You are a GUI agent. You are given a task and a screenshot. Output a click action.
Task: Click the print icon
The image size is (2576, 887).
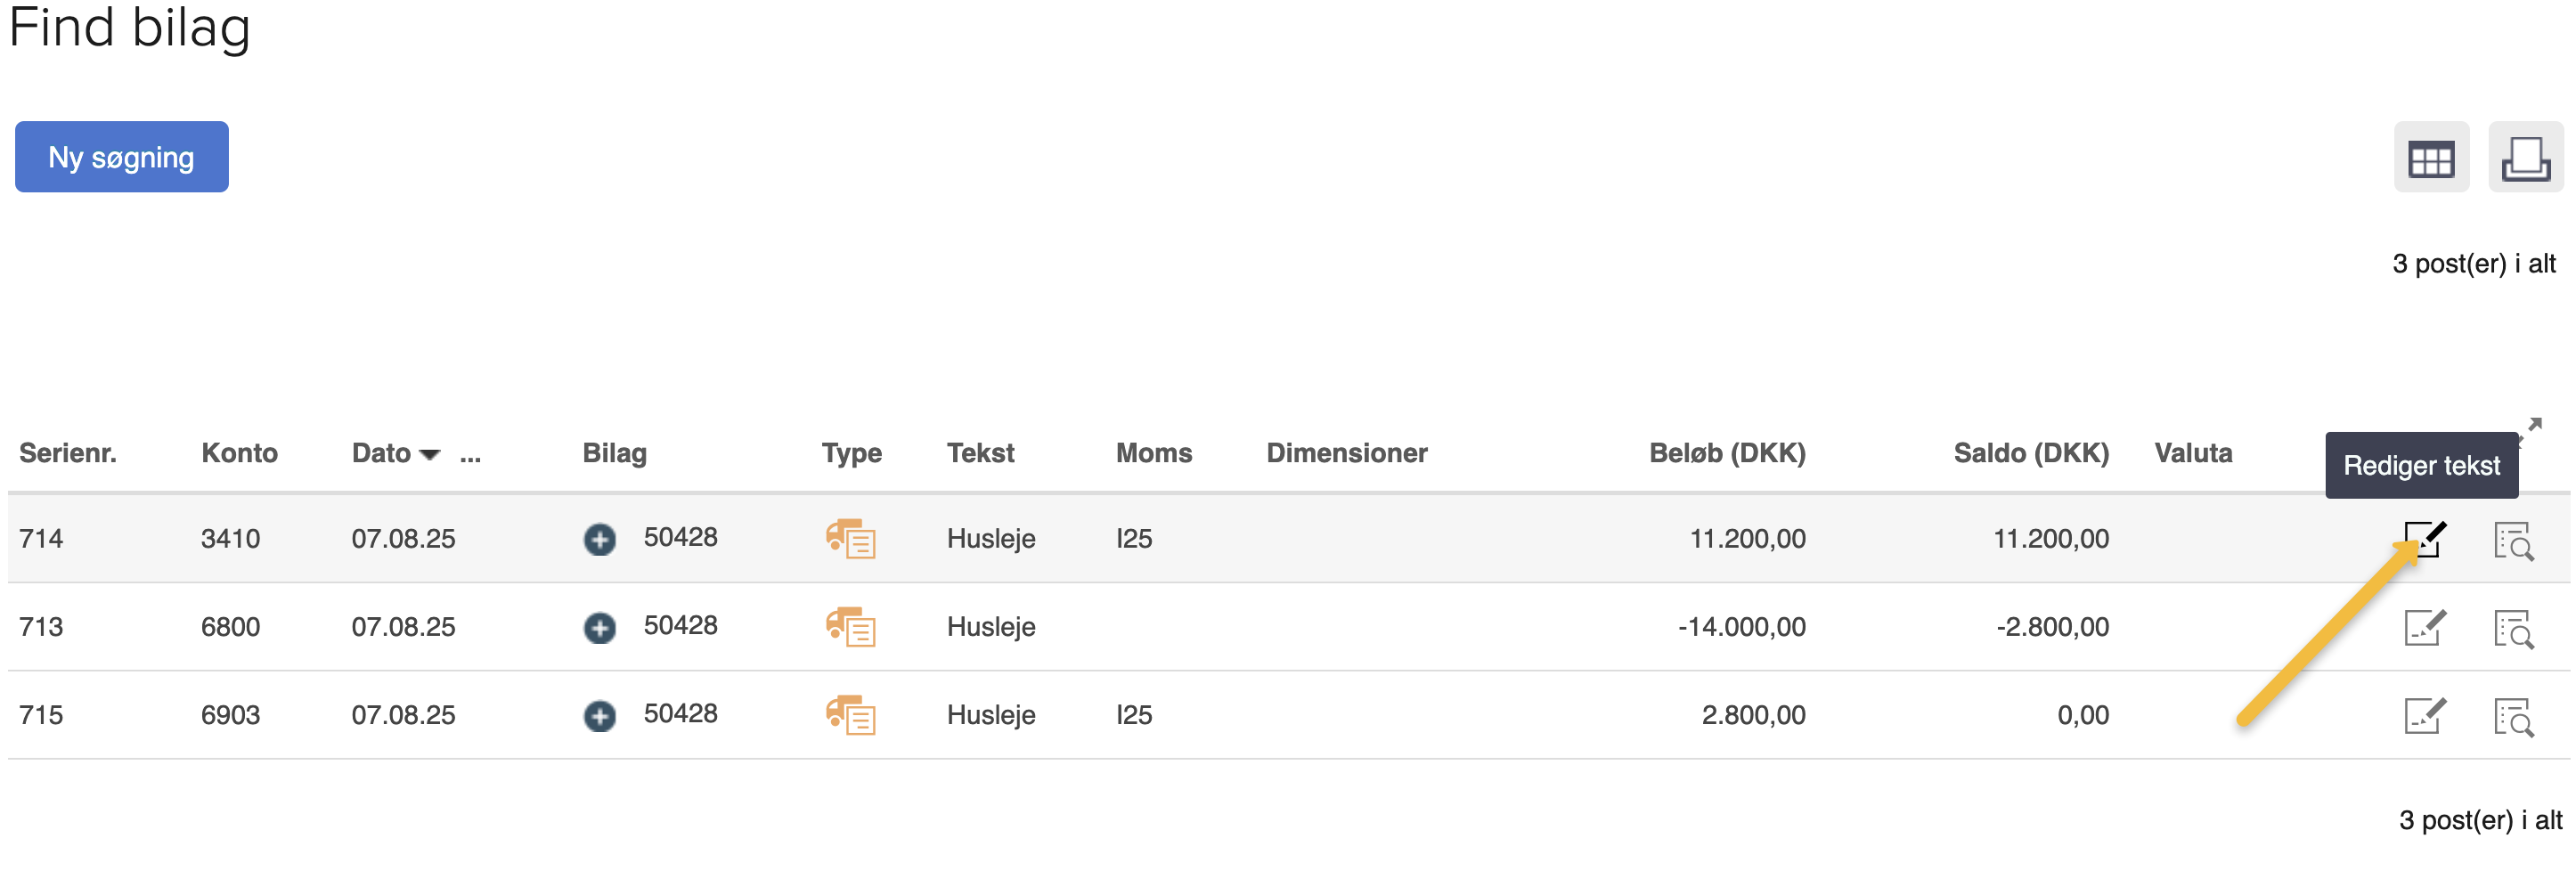coord(2525,158)
